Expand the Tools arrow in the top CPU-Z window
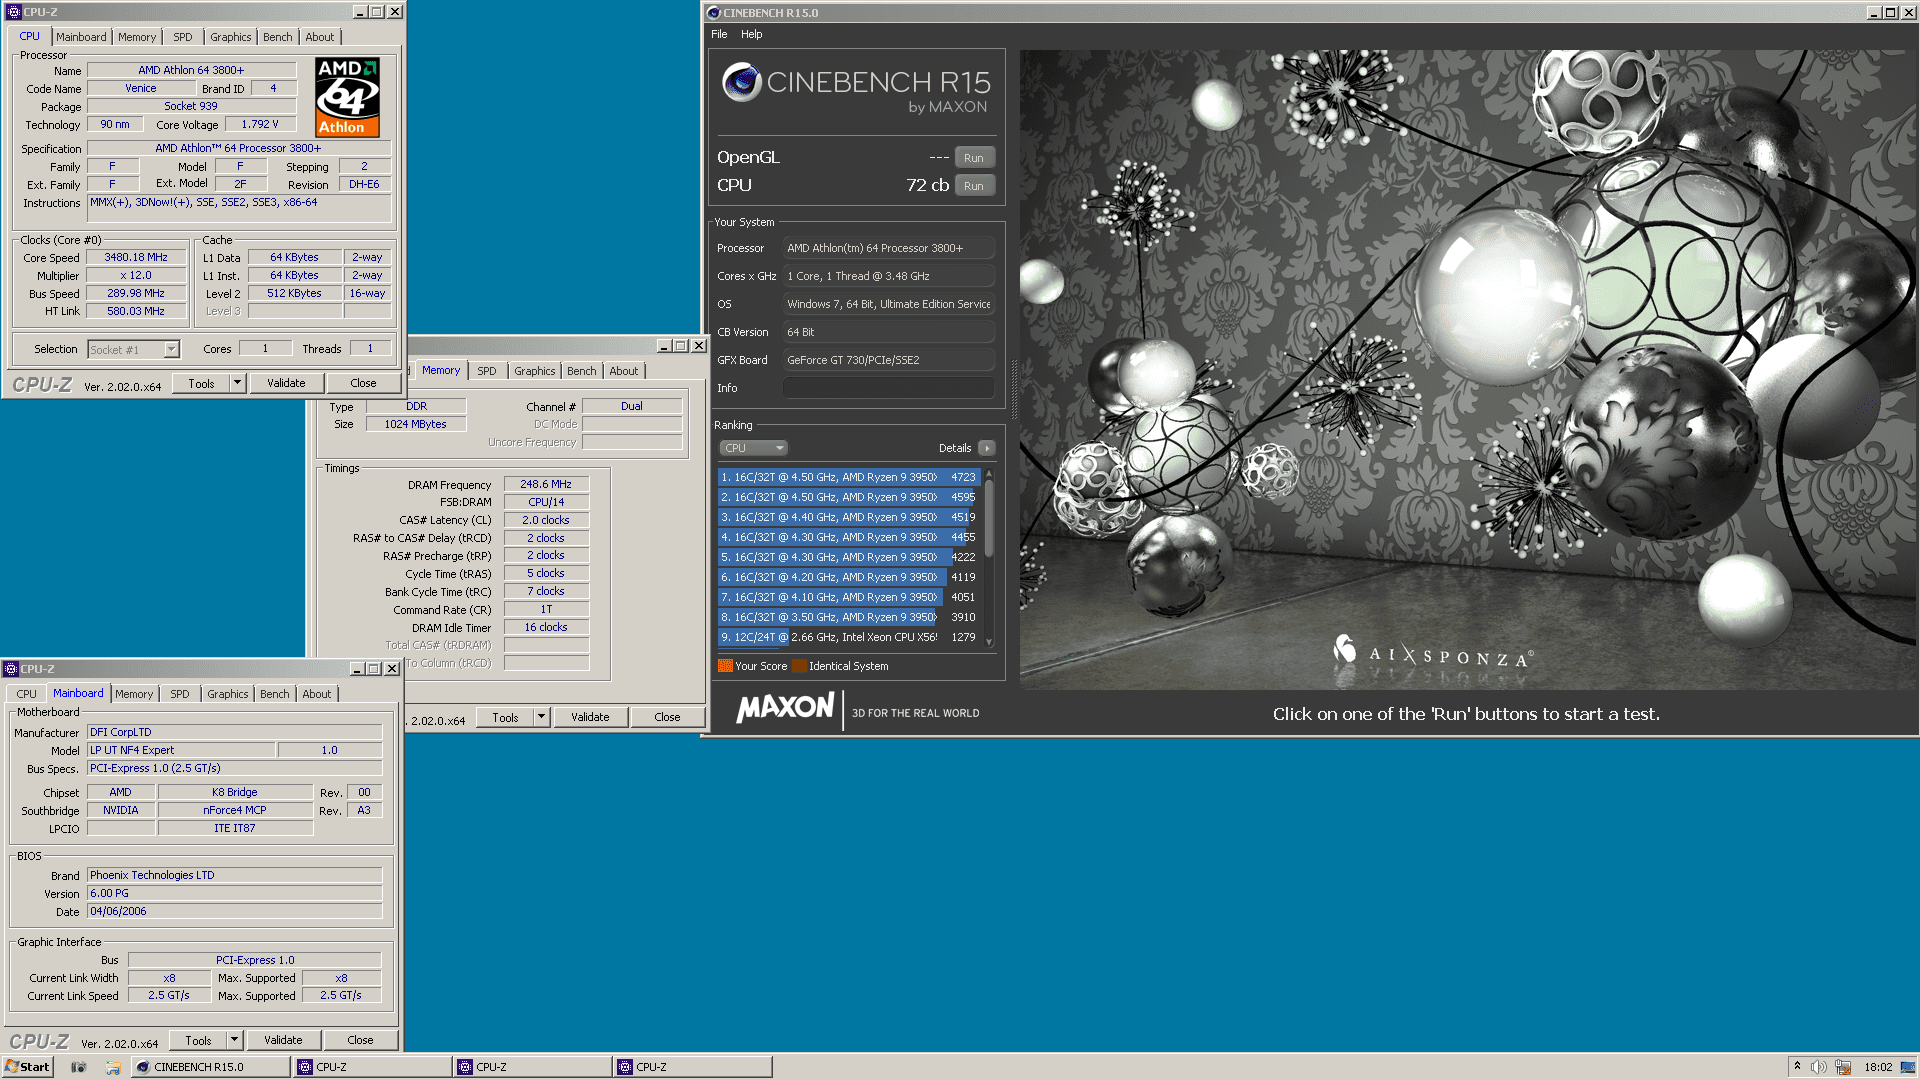The width and height of the screenshot is (1920, 1080). [x=237, y=383]
